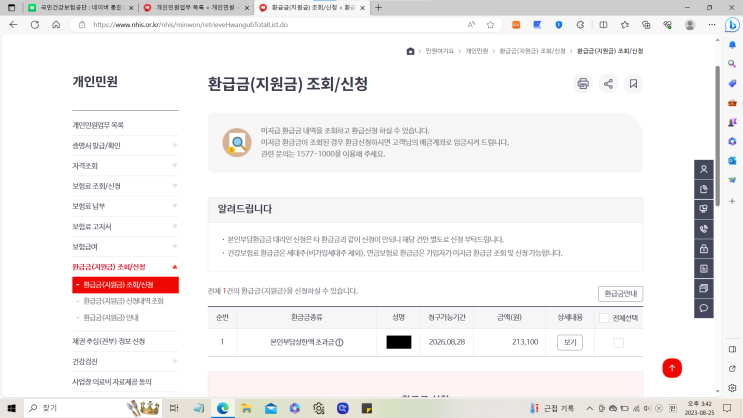
Task: Bookmark this page with the bookmark icon
Action: click(634, 84)
